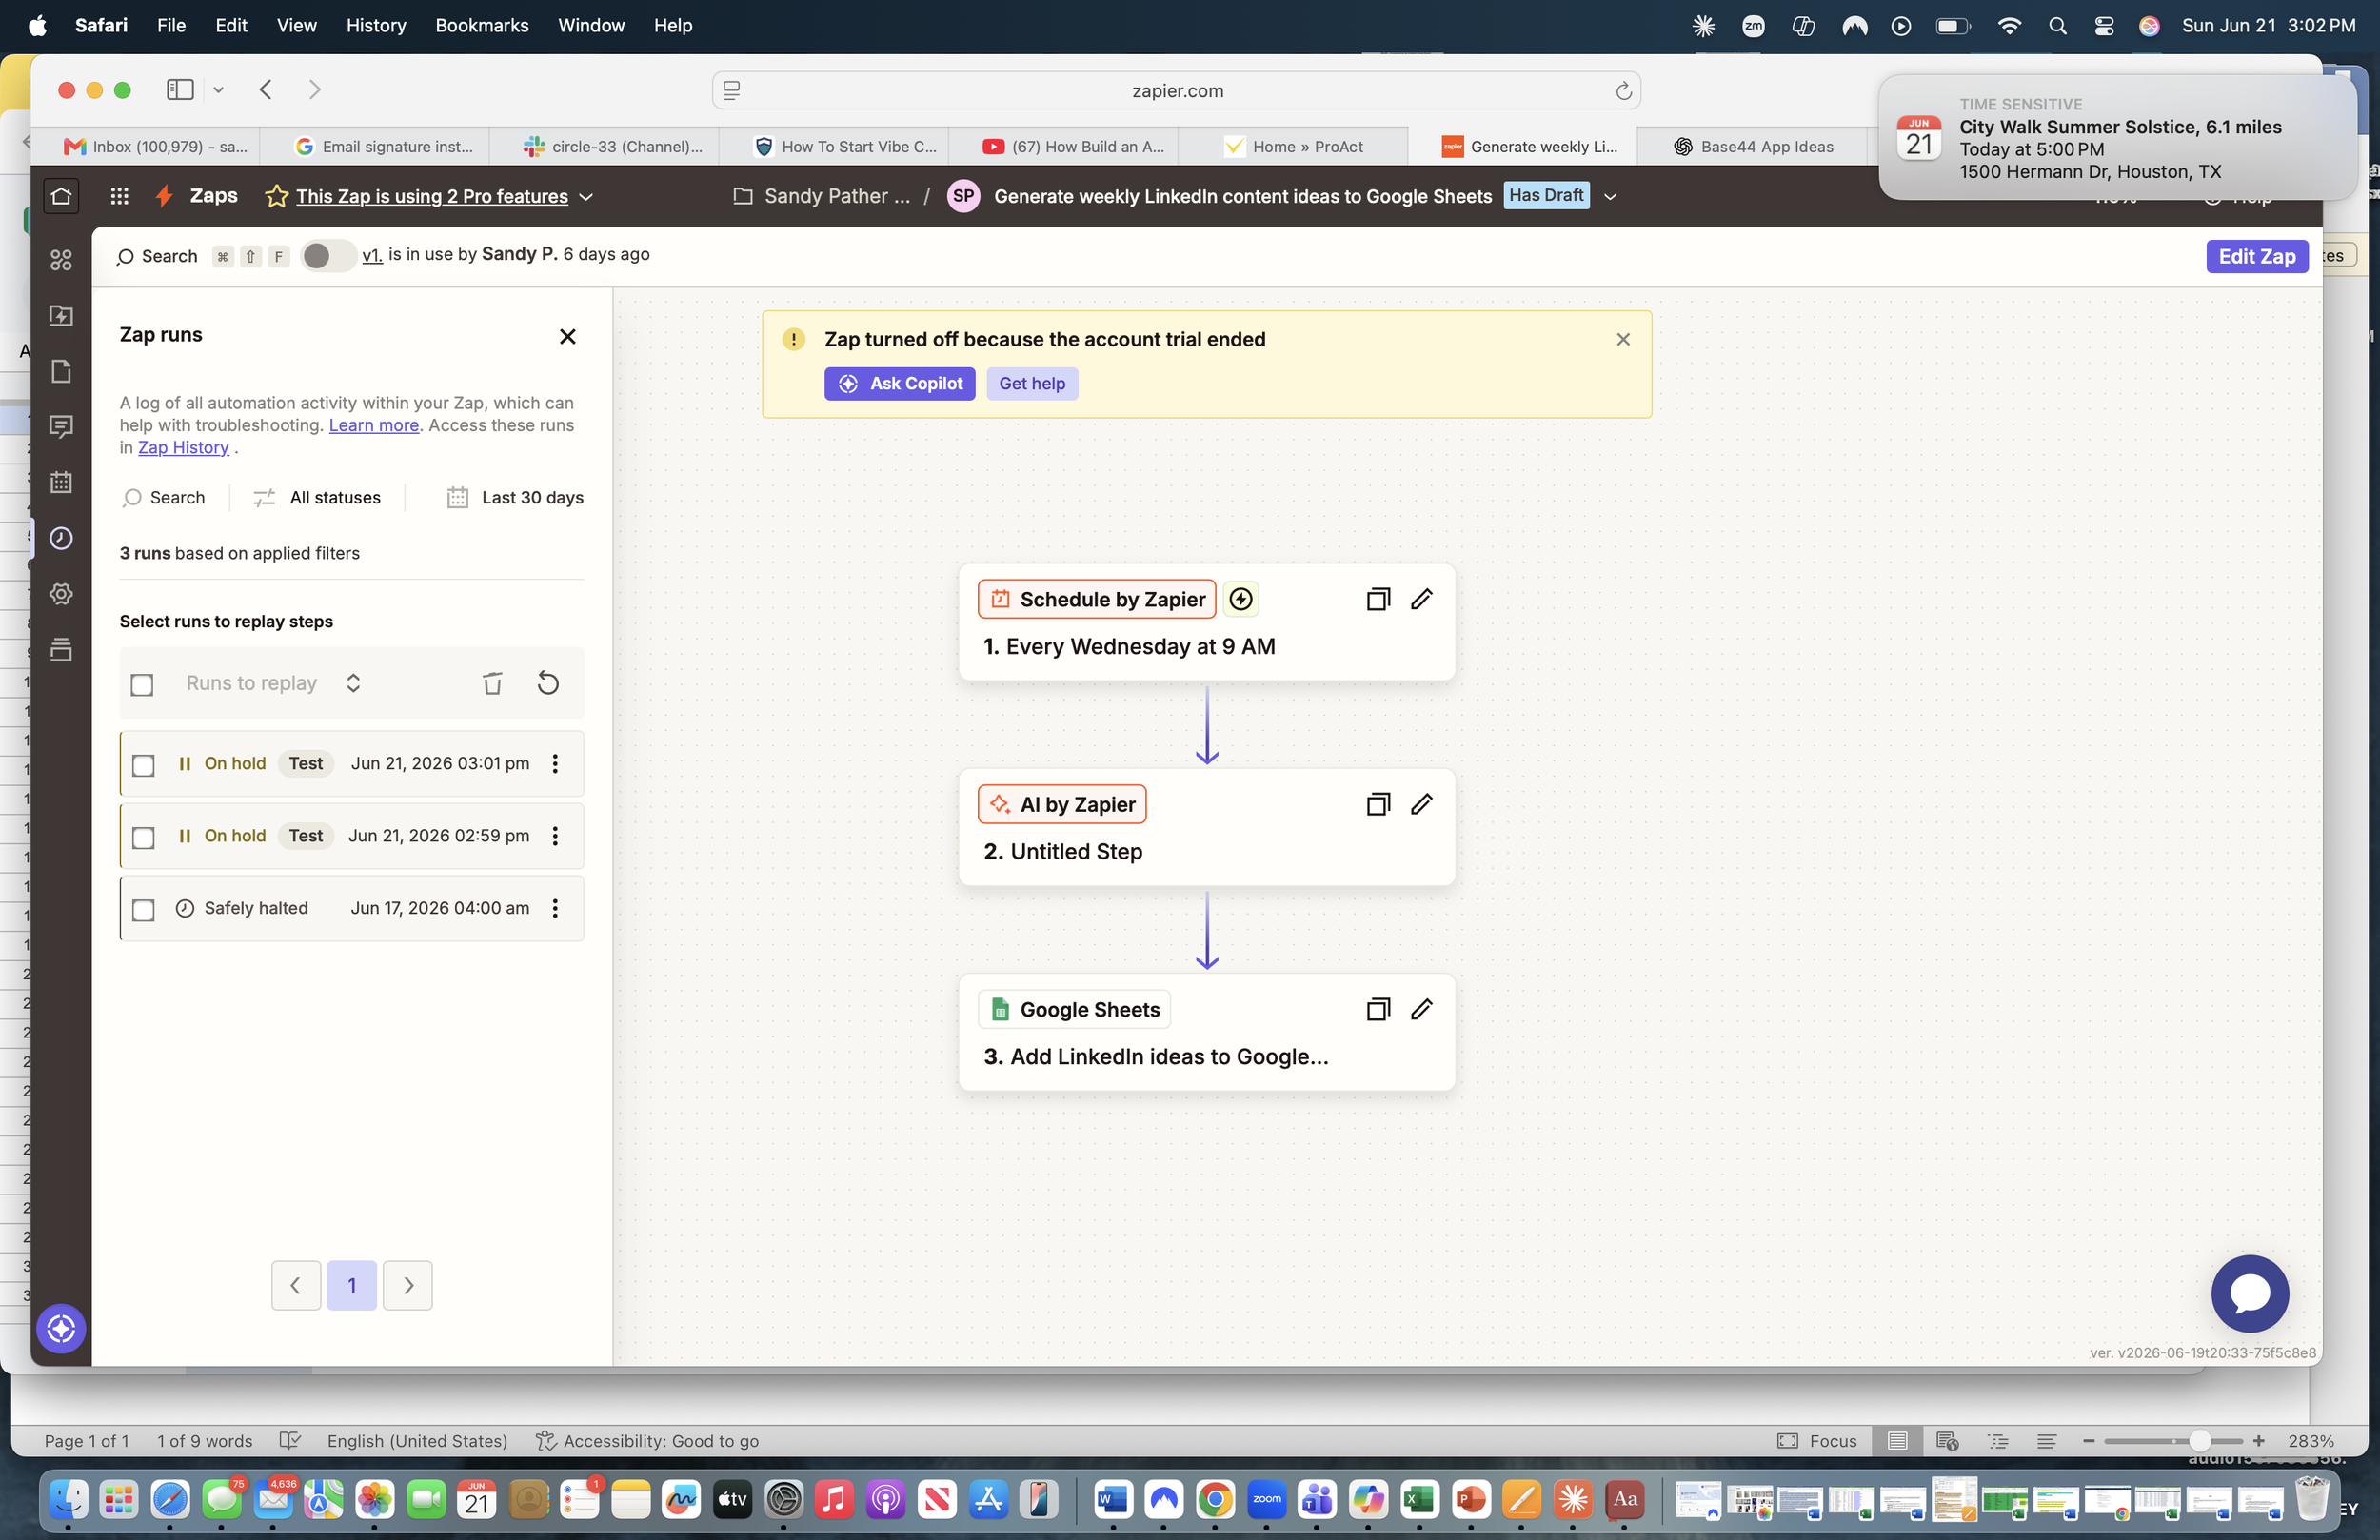Click the copy icon on AI by Zapier step
The image size is (2380, 1540).
[x=1378, y=804]
